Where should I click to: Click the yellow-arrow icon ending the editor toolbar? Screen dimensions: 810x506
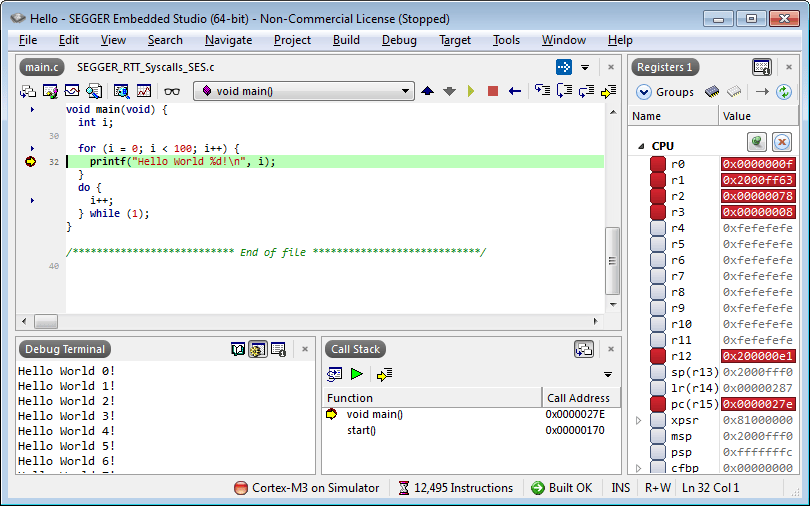pyautogui.click(x=609, y=91)
